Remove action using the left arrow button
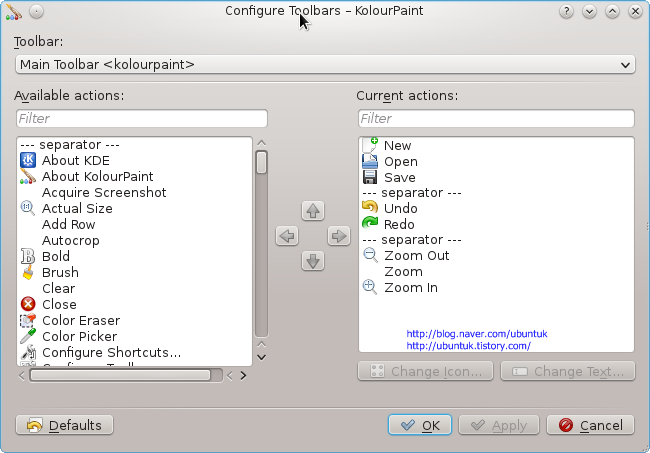The width and height of the screenshot is (650, 453). [287, 236]
